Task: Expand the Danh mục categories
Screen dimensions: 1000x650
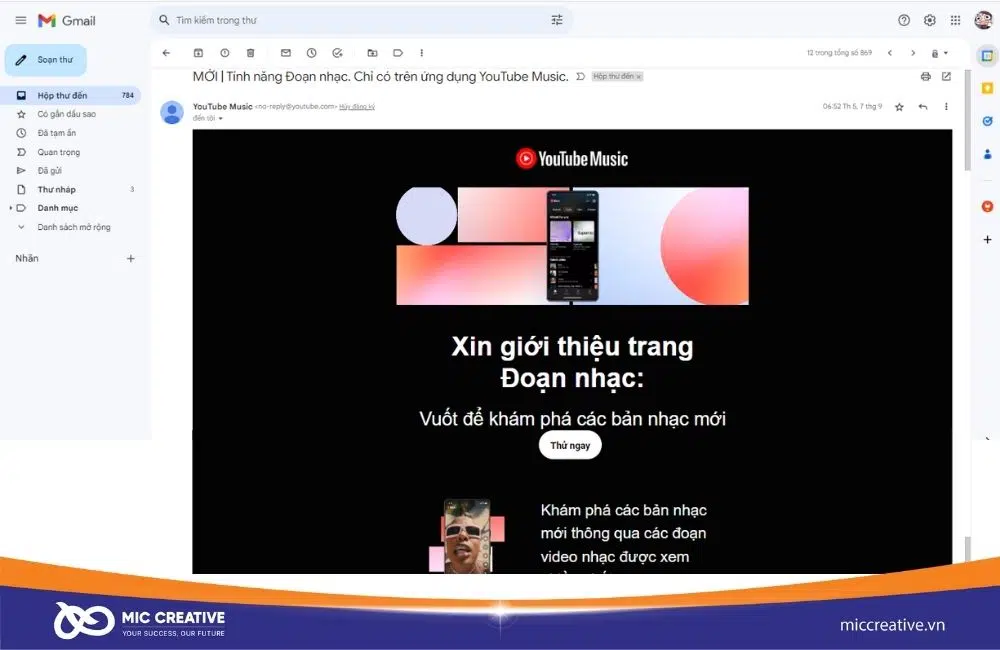Action: pos(11,208)
